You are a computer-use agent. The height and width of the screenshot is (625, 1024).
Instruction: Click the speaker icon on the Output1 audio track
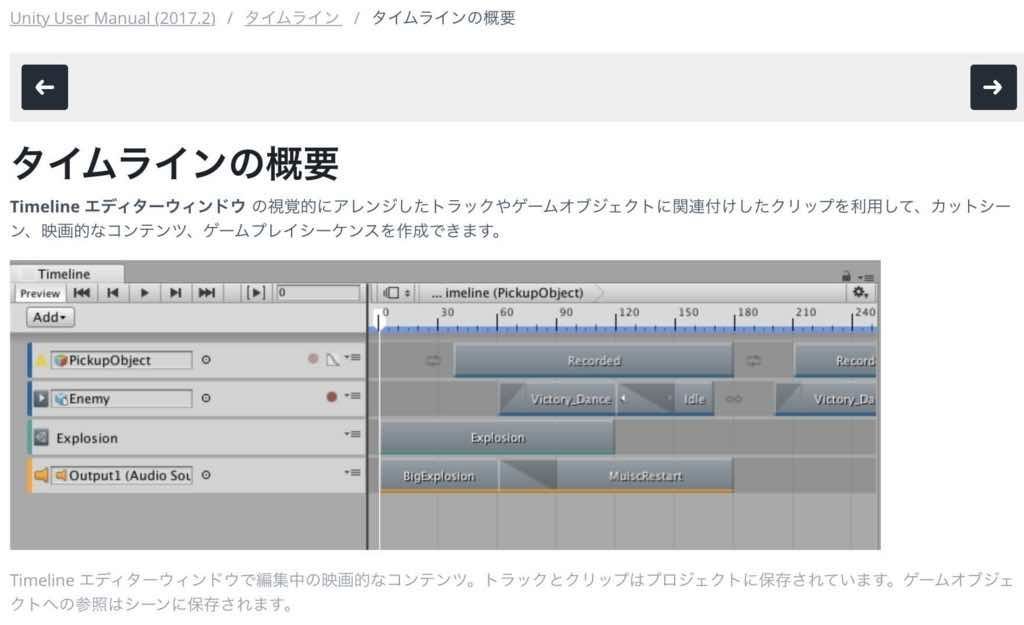tap(41, 474)
